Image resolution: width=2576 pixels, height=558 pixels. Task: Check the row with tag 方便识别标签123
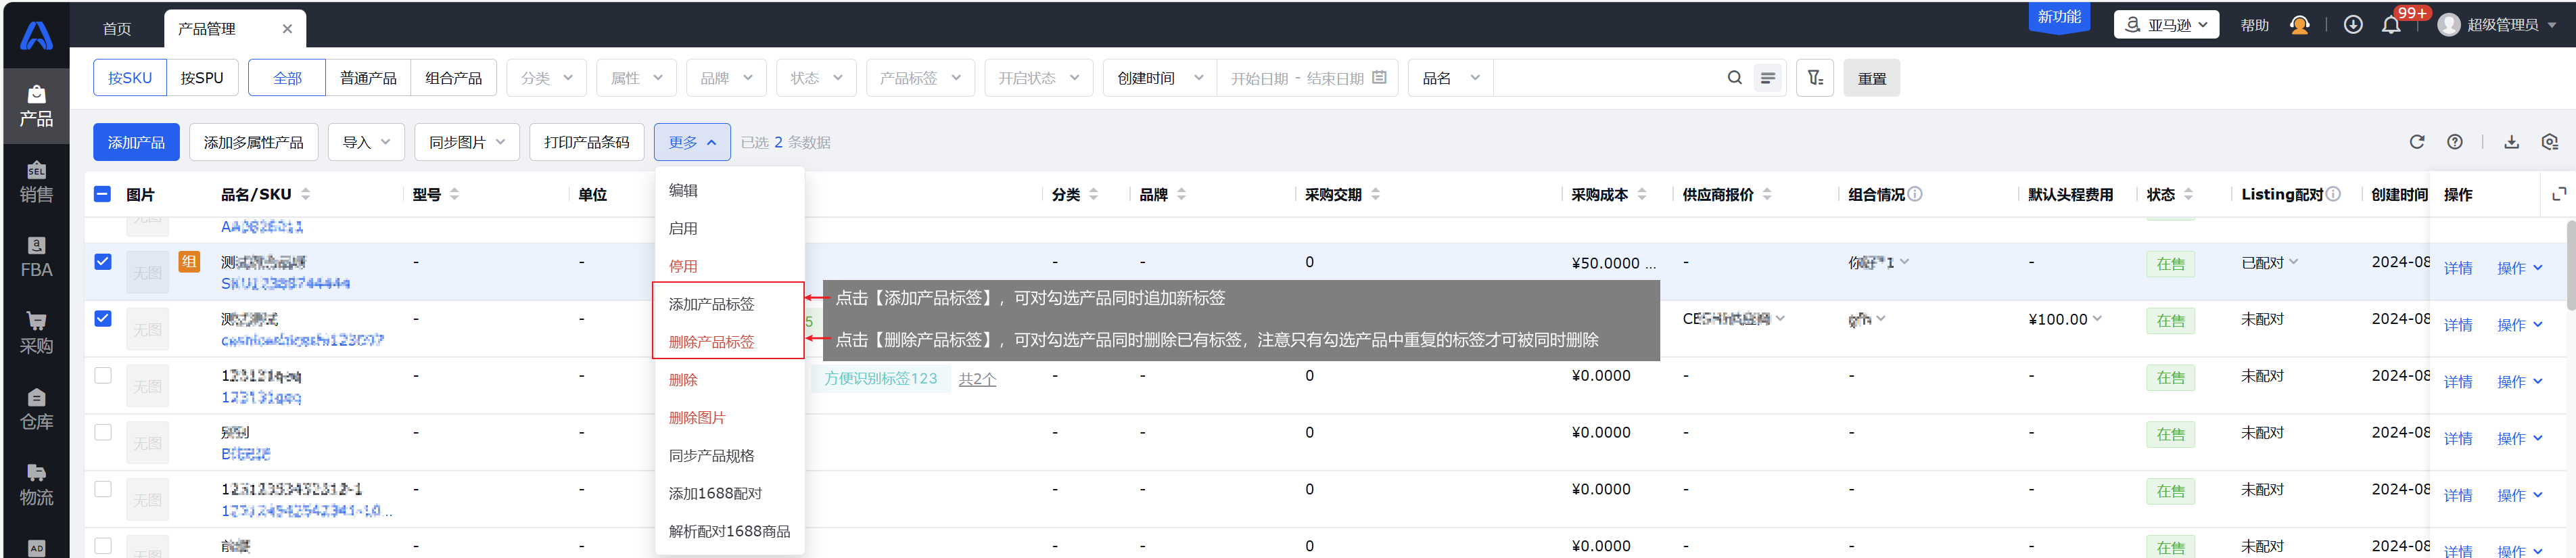[x=102, y=376]
